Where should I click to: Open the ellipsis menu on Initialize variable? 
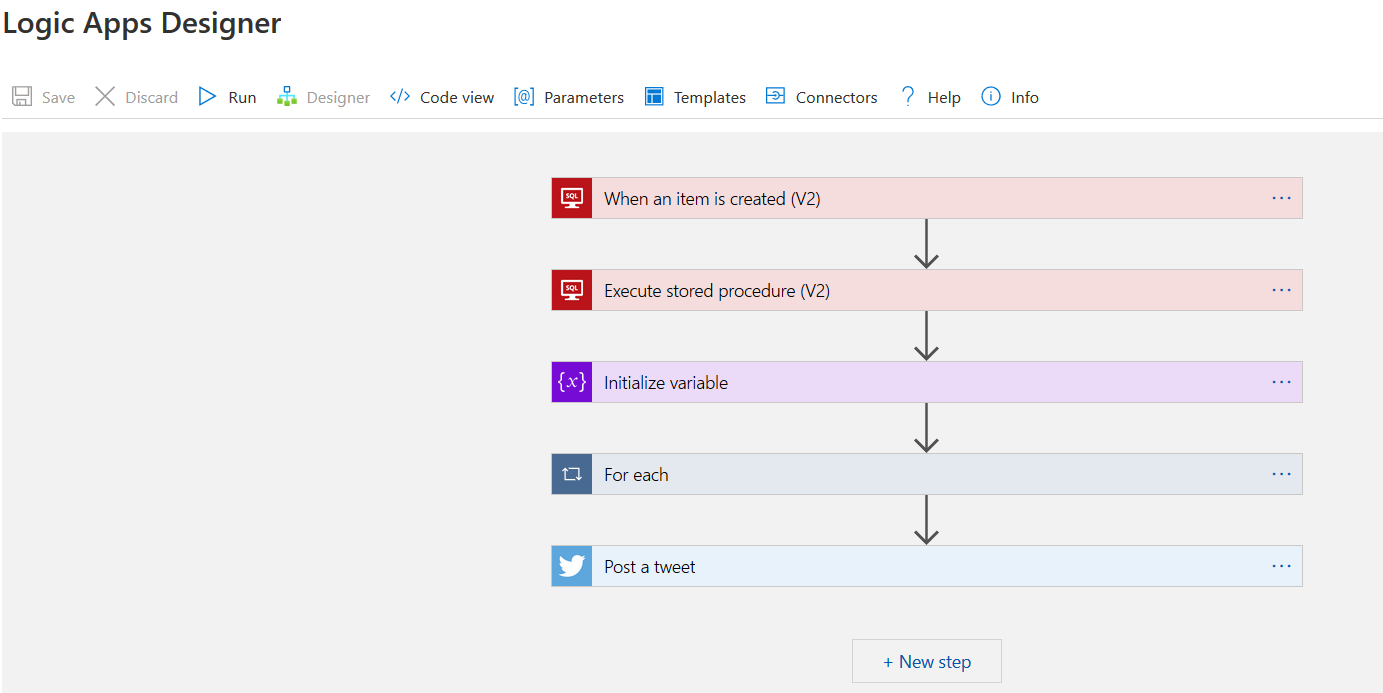click(x=1281, y=382)
